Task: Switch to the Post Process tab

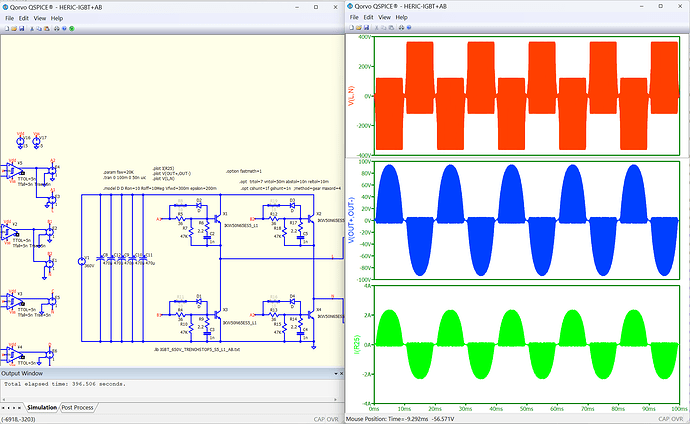Action: pos(77,408)
